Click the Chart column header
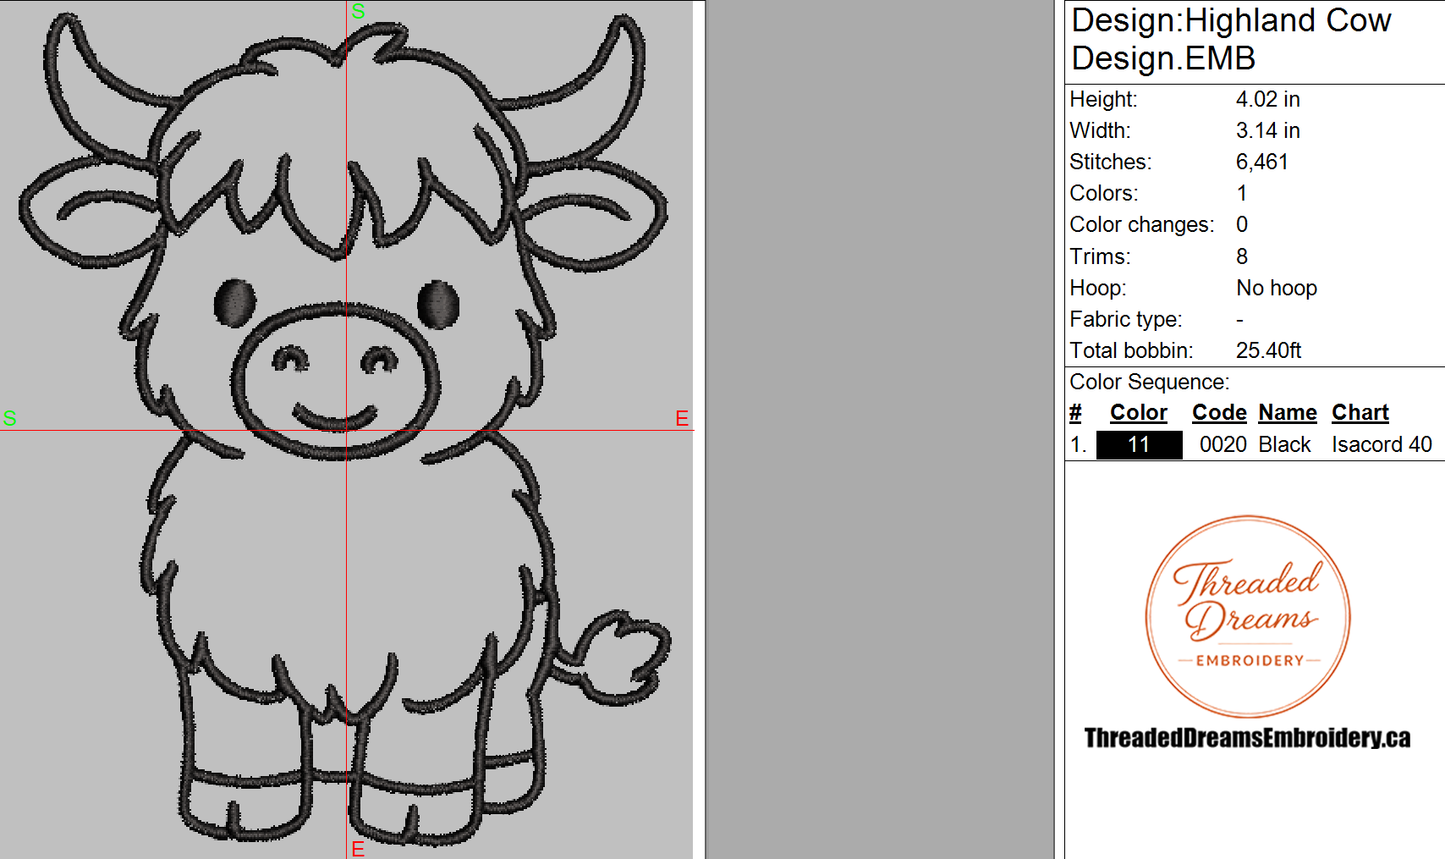The height and width of the screenshot is (859, 1445). click(1360, 413)
